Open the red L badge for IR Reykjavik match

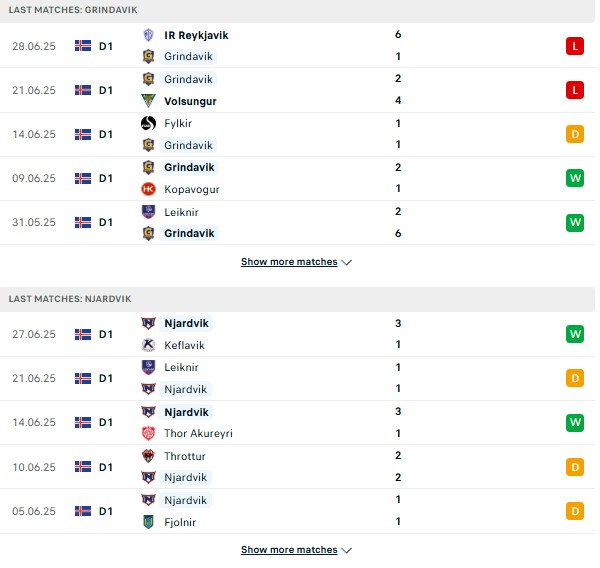(575, 46)
